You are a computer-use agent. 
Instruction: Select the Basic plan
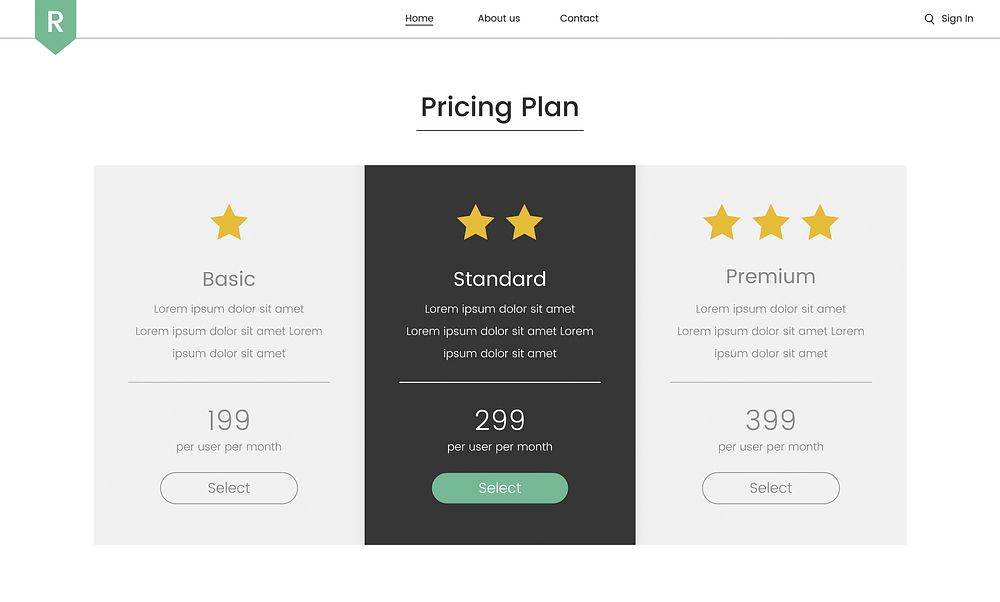tap(229, 488)
